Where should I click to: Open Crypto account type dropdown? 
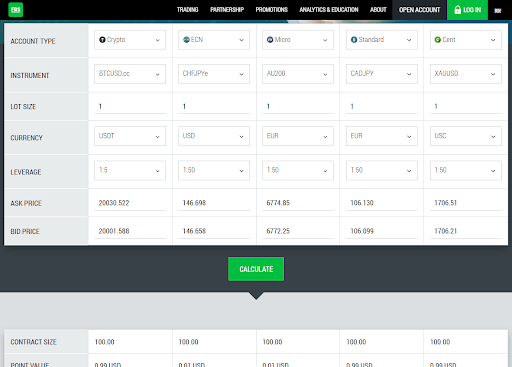click(130, 40)
